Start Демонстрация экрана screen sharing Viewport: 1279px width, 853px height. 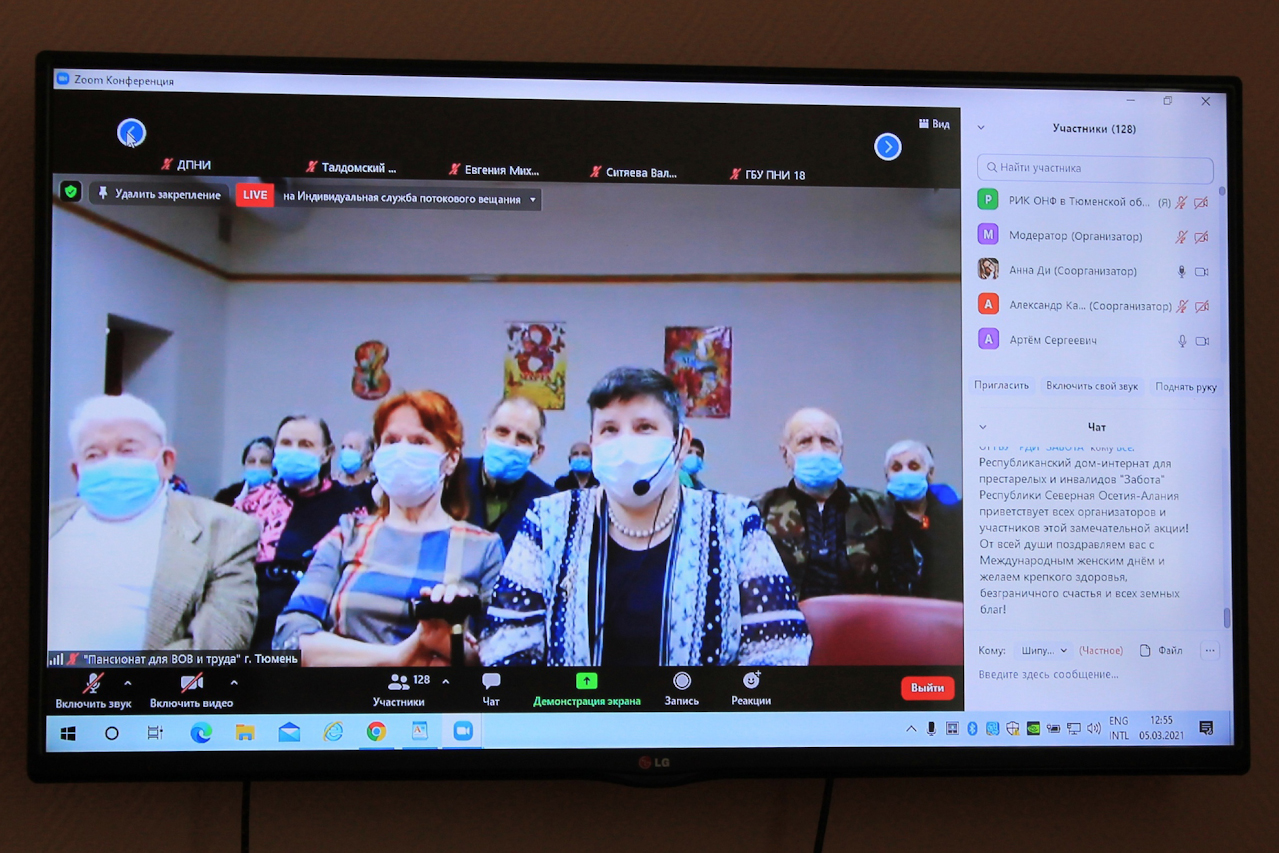pyautogui.click(x=587, y=689)
